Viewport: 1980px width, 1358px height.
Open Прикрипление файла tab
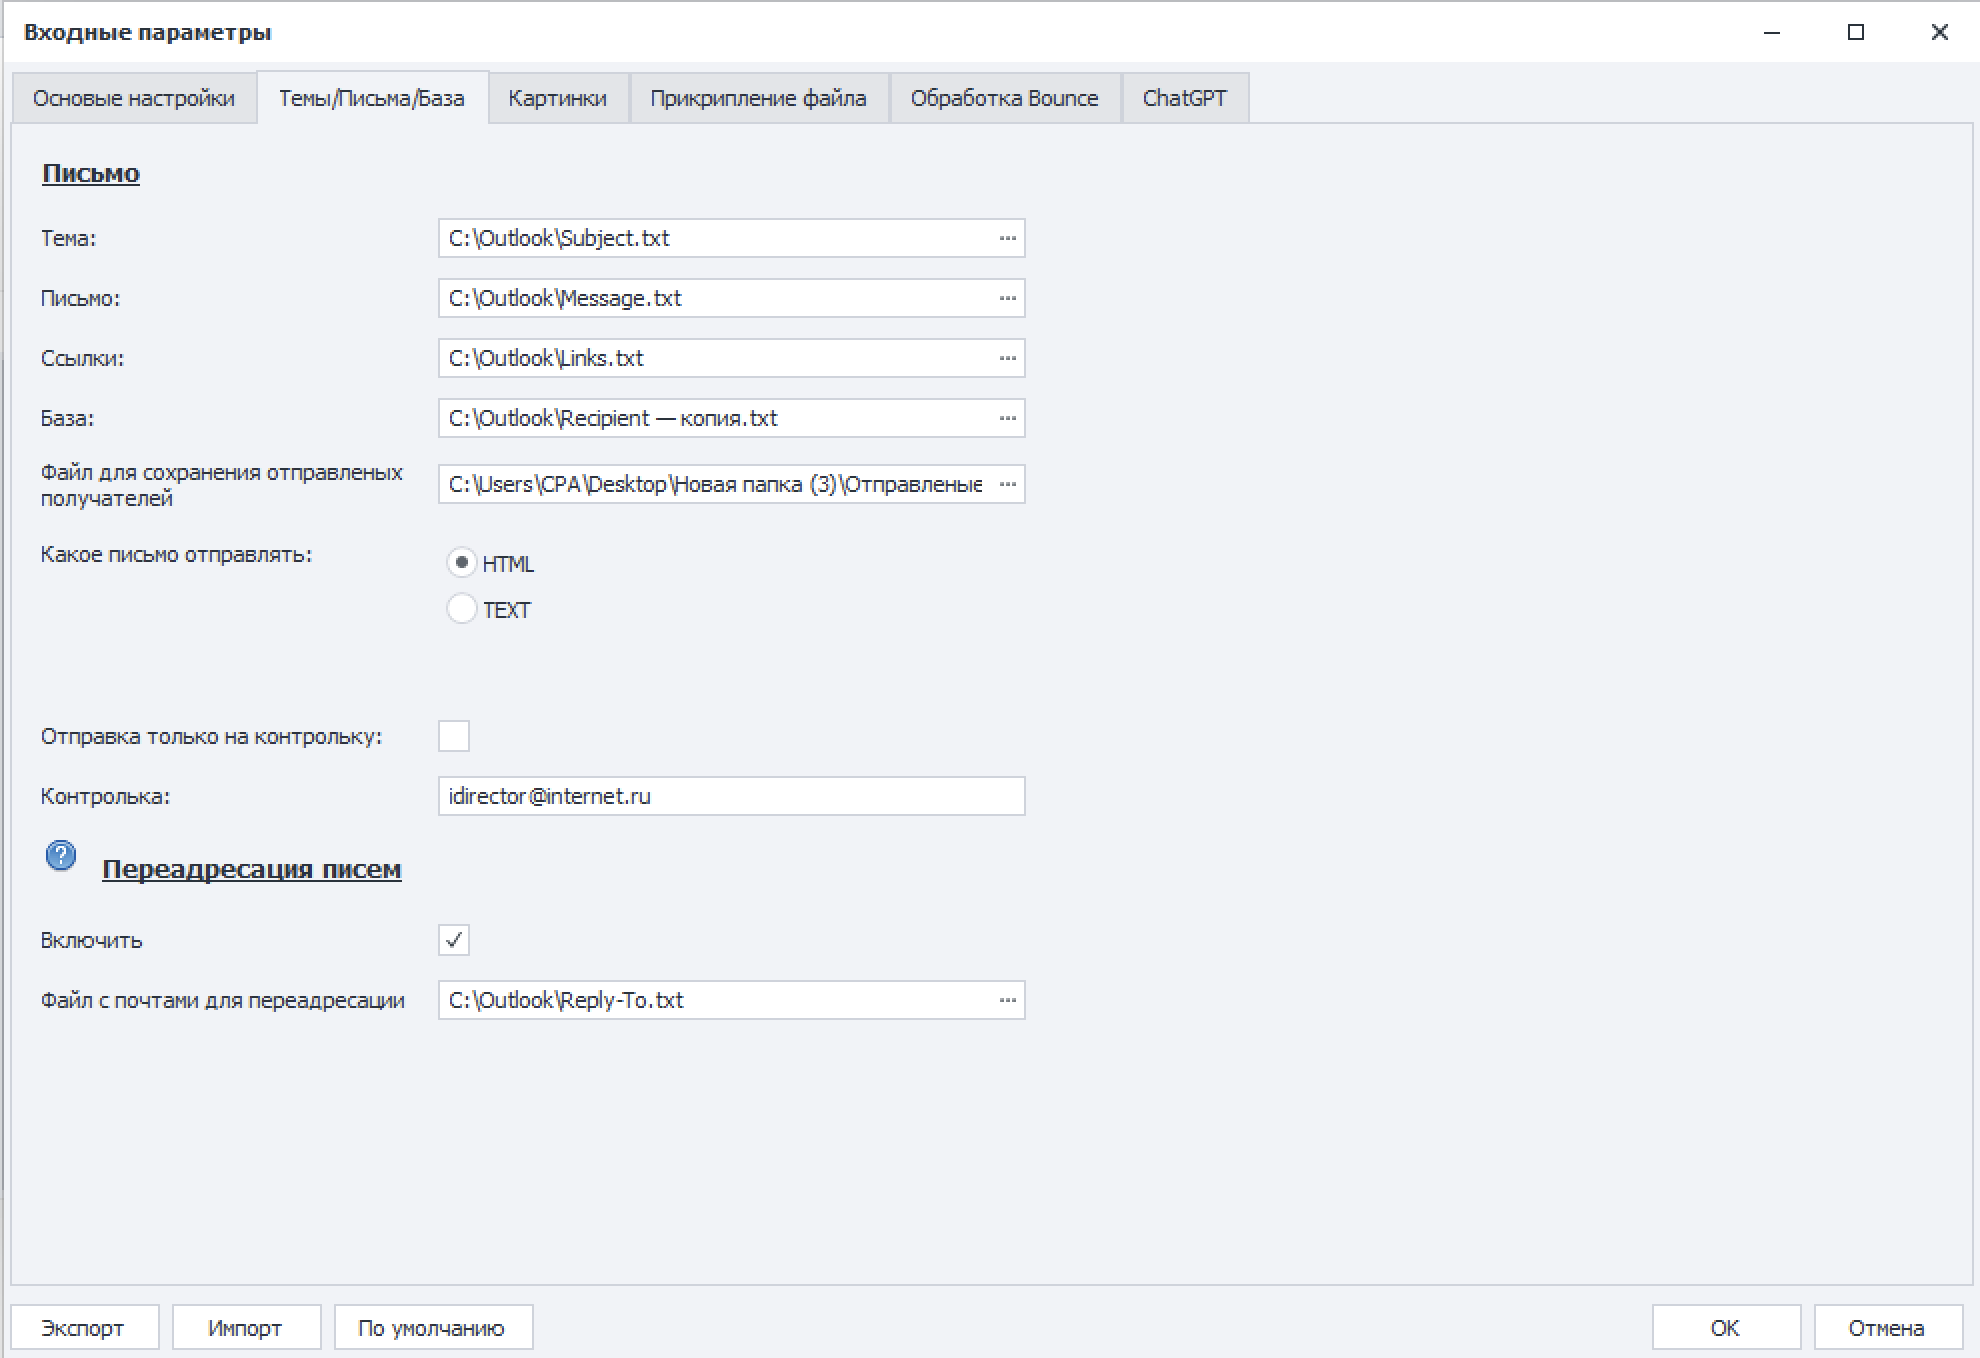tap(758, 98)
